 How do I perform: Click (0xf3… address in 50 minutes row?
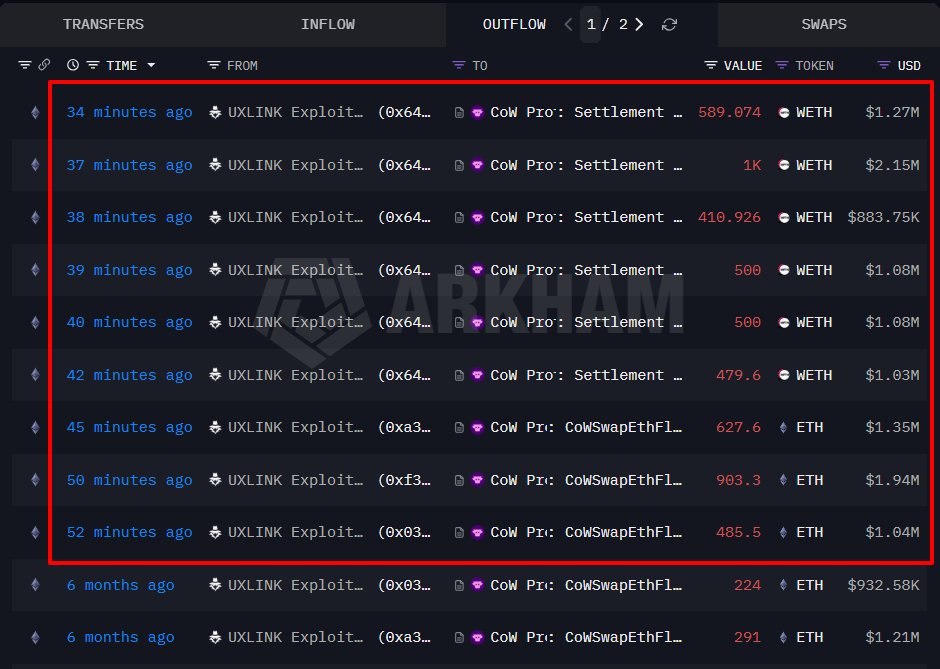[404, 480]
